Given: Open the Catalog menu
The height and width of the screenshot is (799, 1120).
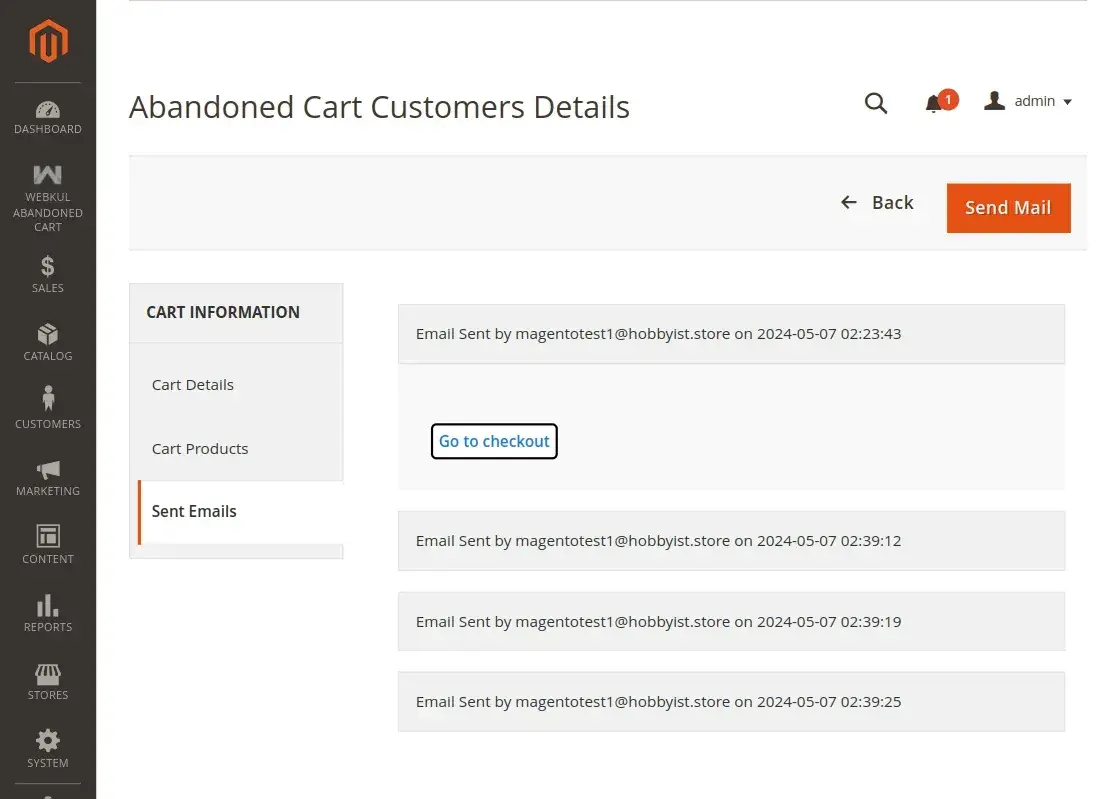Looking at the screenshot, I should click(47, 340).
